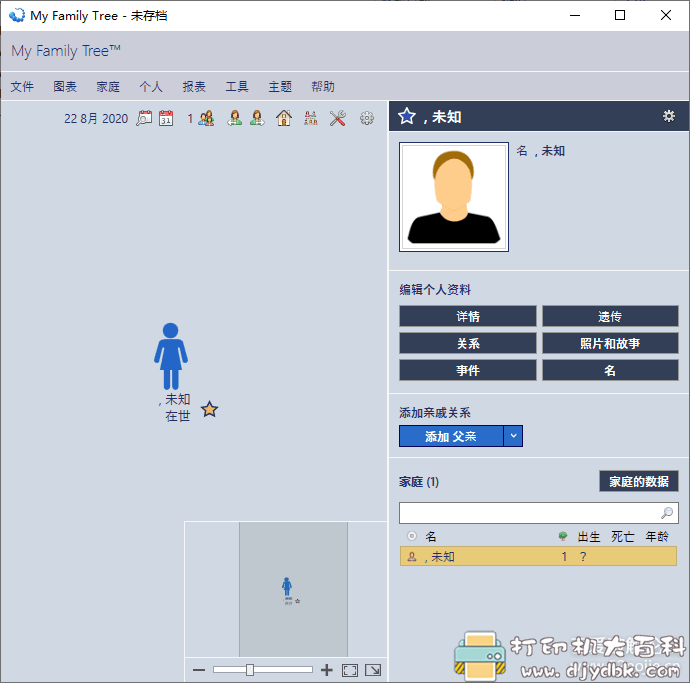Click the 年龄 column header
The height and width of the screenshot is (683, 690).
coord(657,536)
